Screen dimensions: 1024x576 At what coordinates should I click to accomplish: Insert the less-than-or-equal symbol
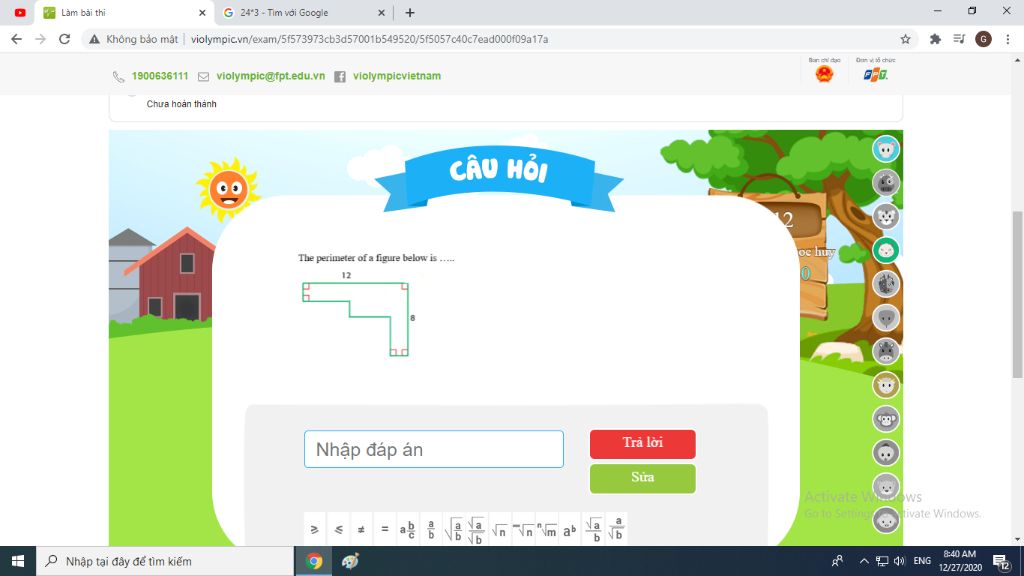pos(338,529)
